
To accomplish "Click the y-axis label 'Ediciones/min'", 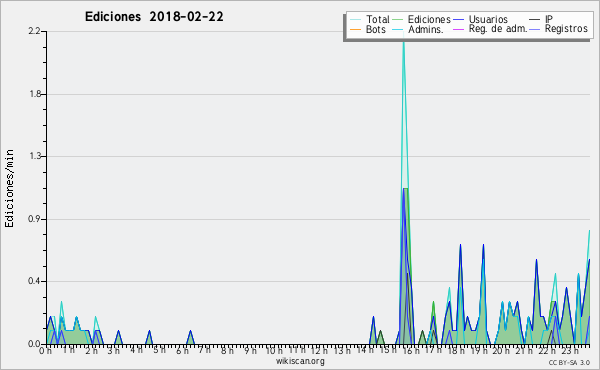I will (x=9, y=188).
